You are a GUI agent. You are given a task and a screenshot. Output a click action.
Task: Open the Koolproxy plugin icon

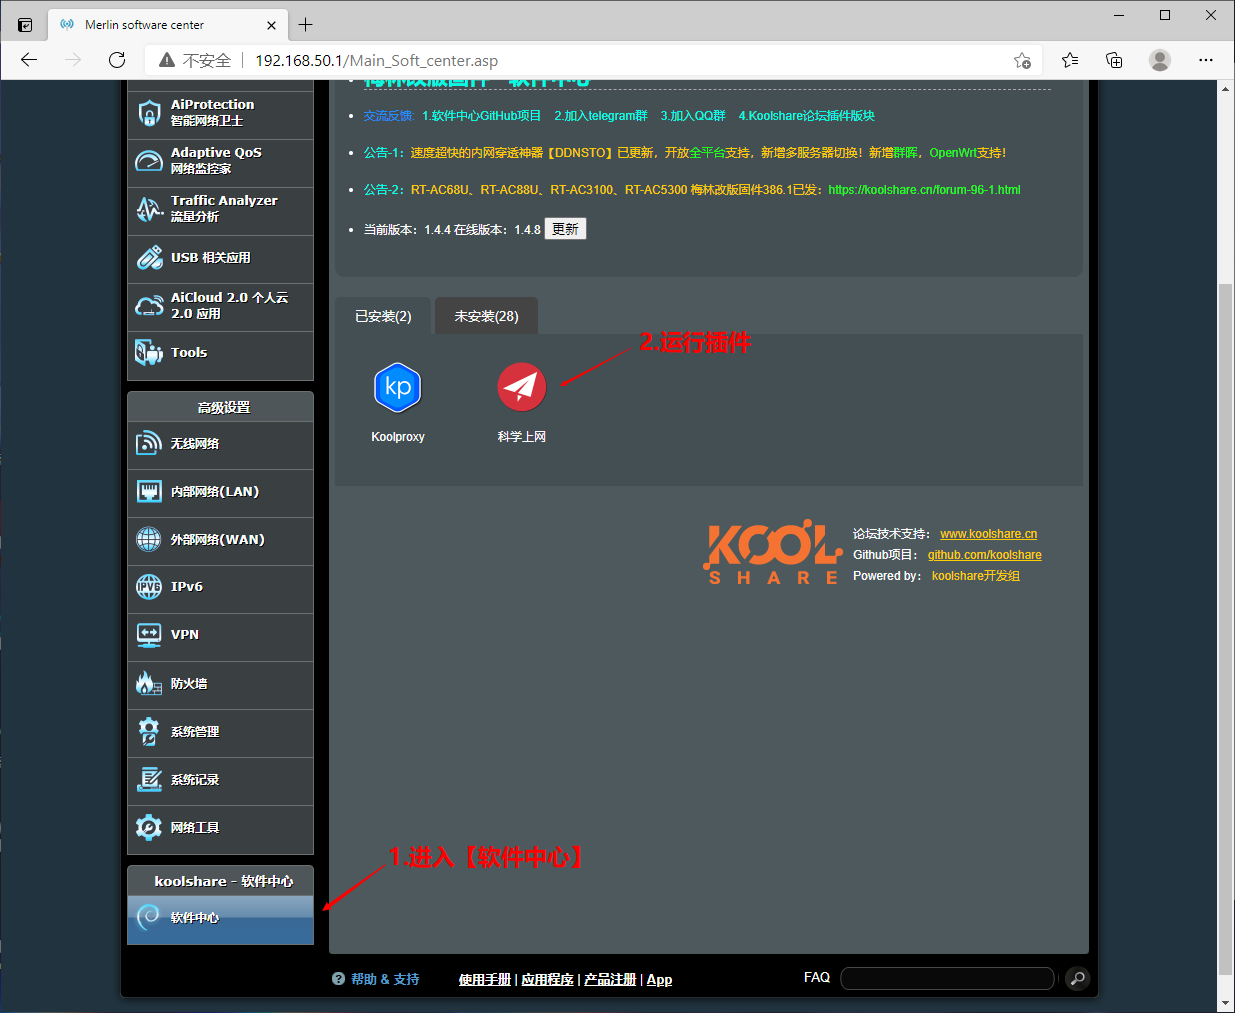tap(397, 388)
